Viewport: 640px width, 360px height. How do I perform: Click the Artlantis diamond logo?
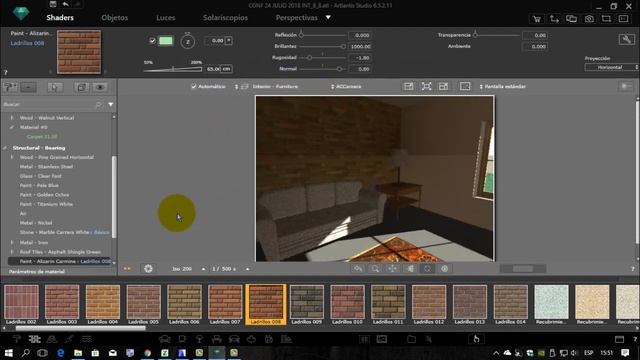coord(21,13)
